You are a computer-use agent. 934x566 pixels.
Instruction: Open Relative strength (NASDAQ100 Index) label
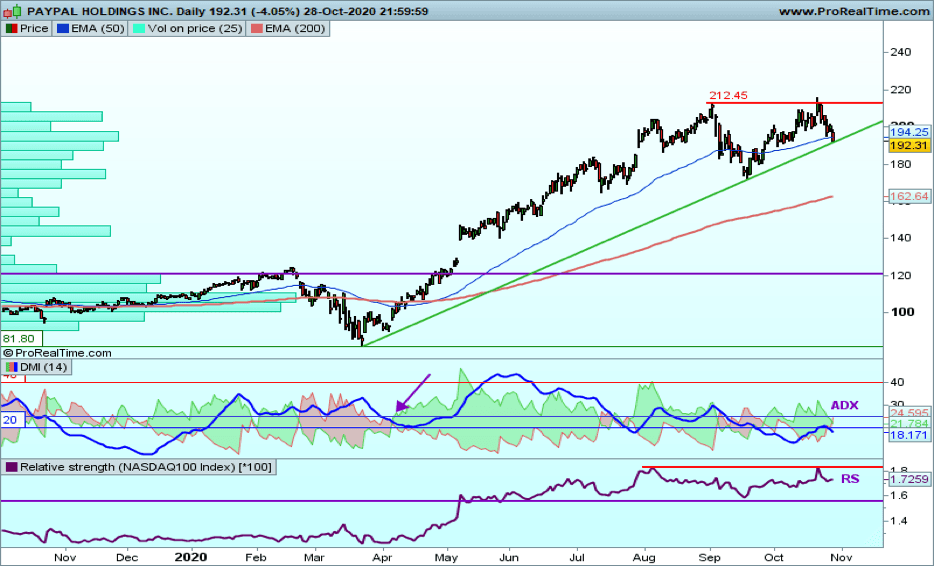click(x=146, y=467)
